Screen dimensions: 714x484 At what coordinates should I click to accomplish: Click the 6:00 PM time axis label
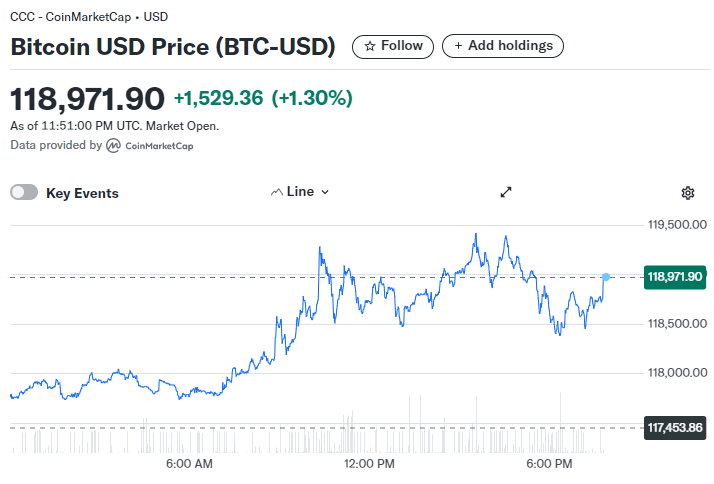tap(549, 464)
